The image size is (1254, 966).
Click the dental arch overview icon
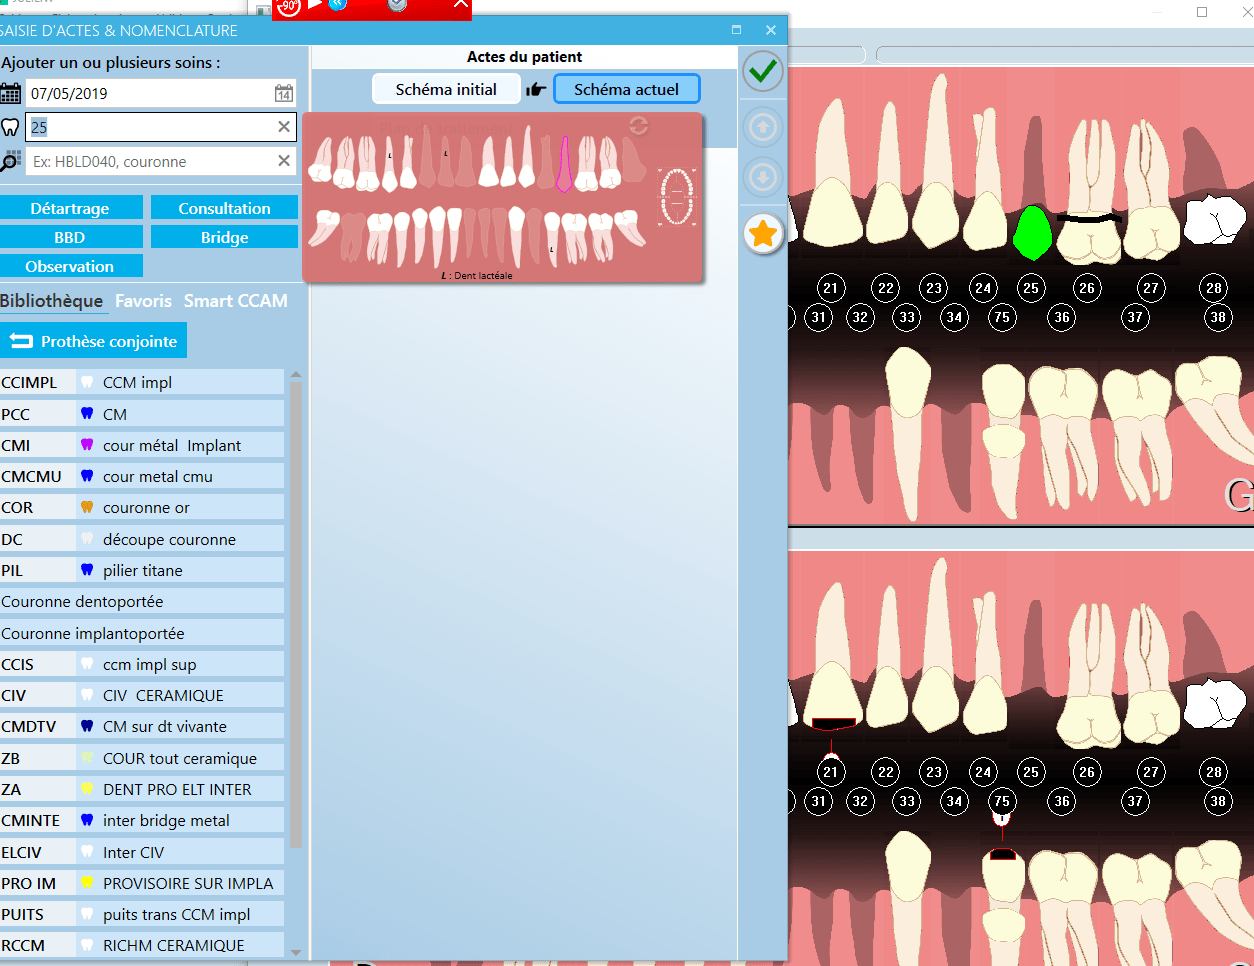676,196
